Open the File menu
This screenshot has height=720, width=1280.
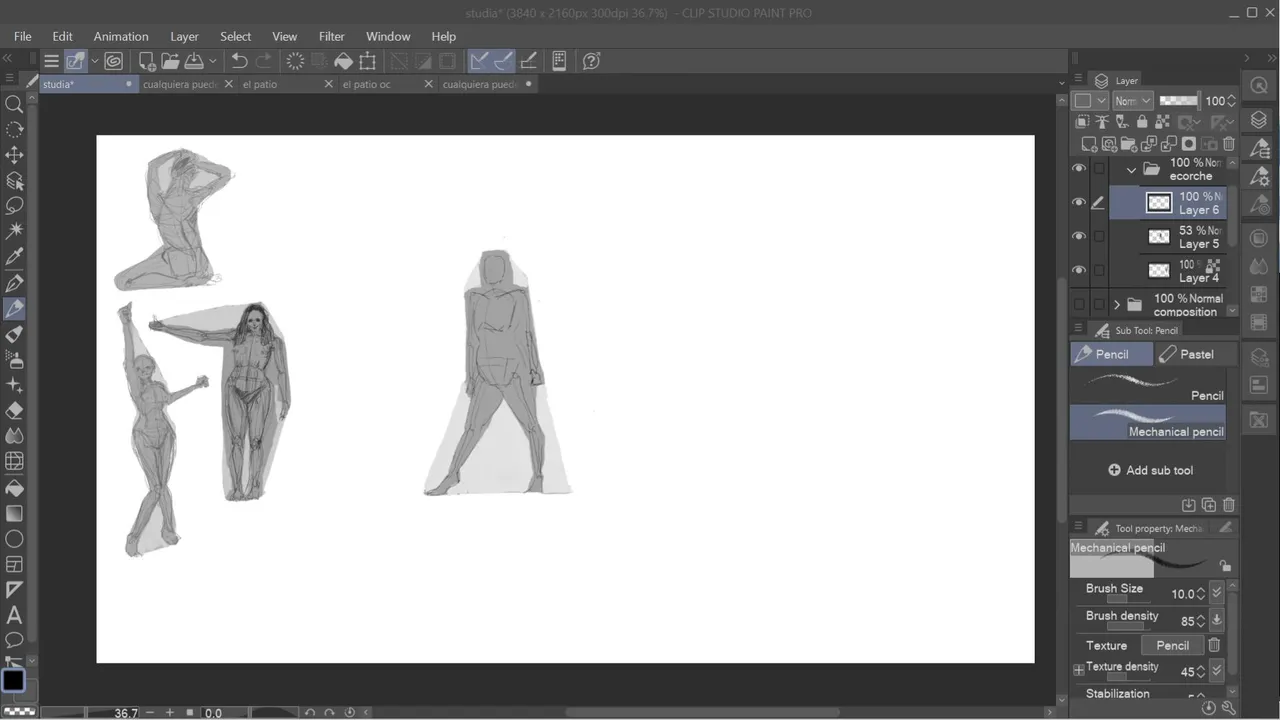click(22, 36)
